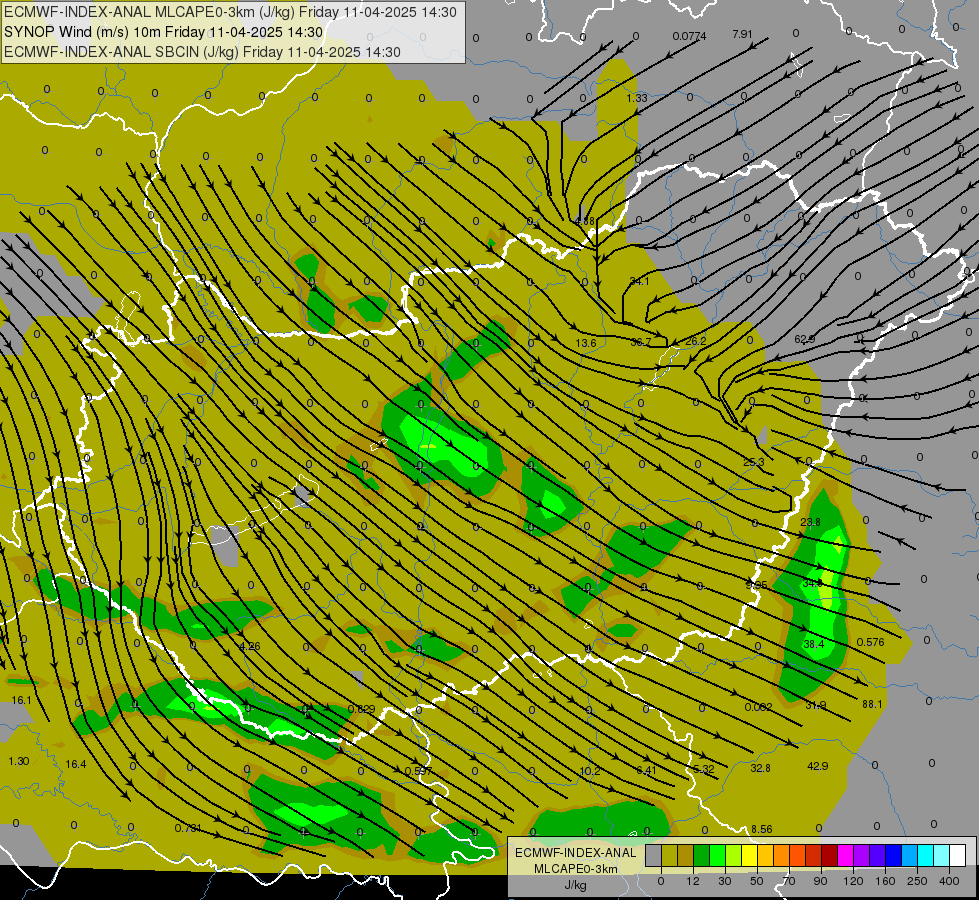Select the white swatch at legend end

(957, 856)
